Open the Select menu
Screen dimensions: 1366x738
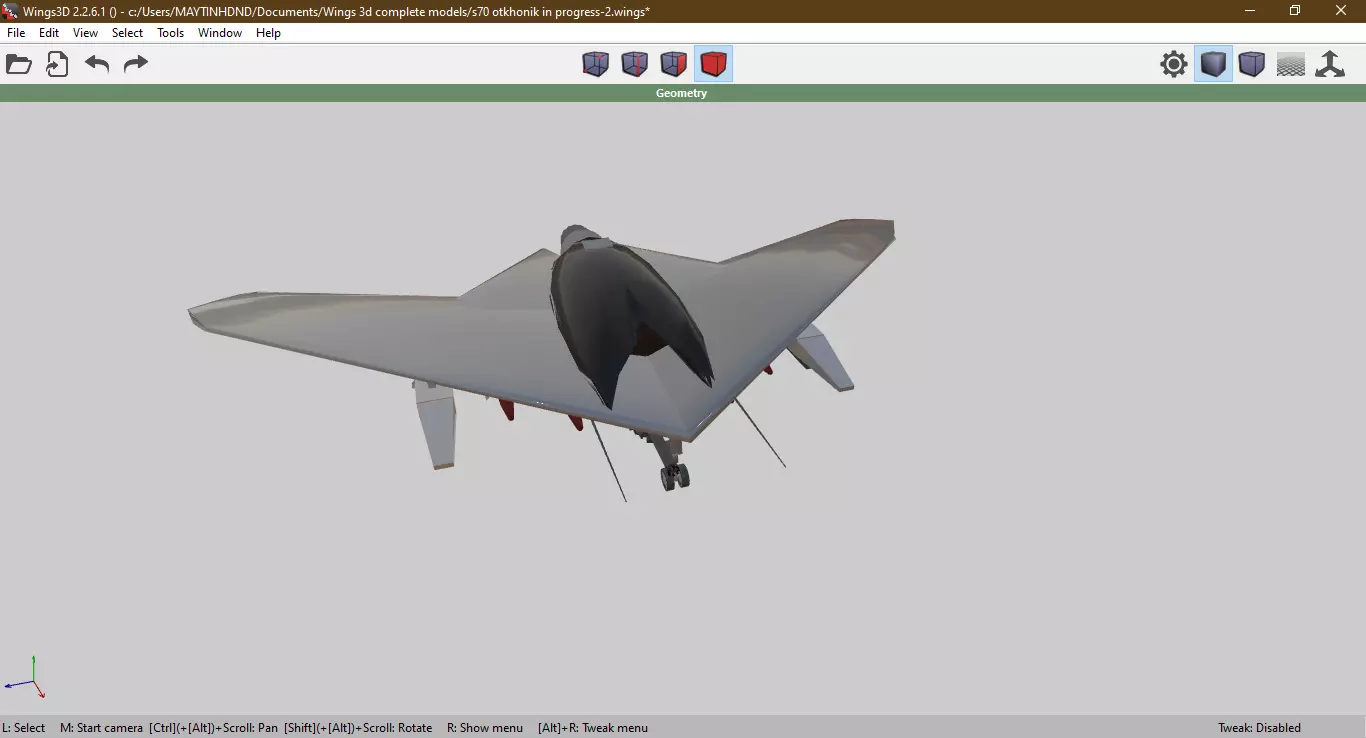pyautogui.click(x=127, y=33)
